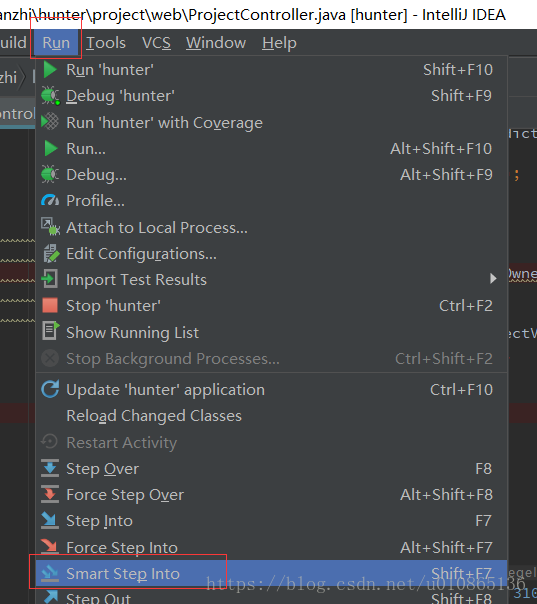The image size is (537, 604).
Task: Select Import Test Results entry
Action: point(271,280)
